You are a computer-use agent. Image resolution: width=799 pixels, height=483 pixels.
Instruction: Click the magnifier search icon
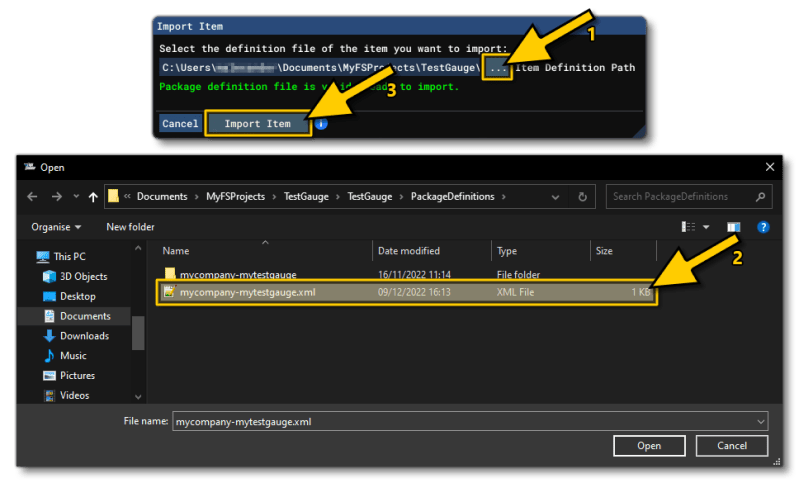coord(760,197)
